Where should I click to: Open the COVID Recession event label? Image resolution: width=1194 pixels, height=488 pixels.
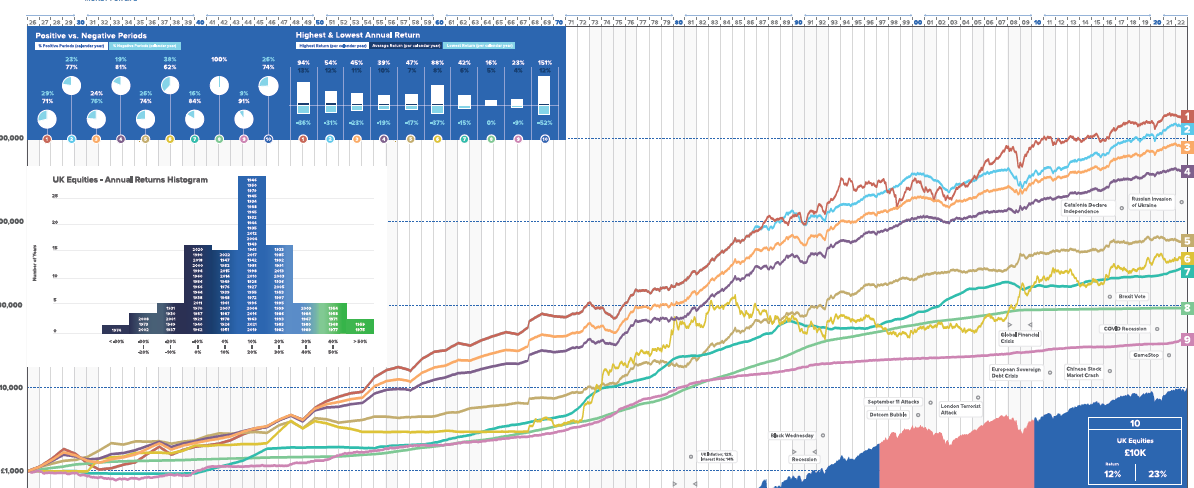(x=1125, y=329)
